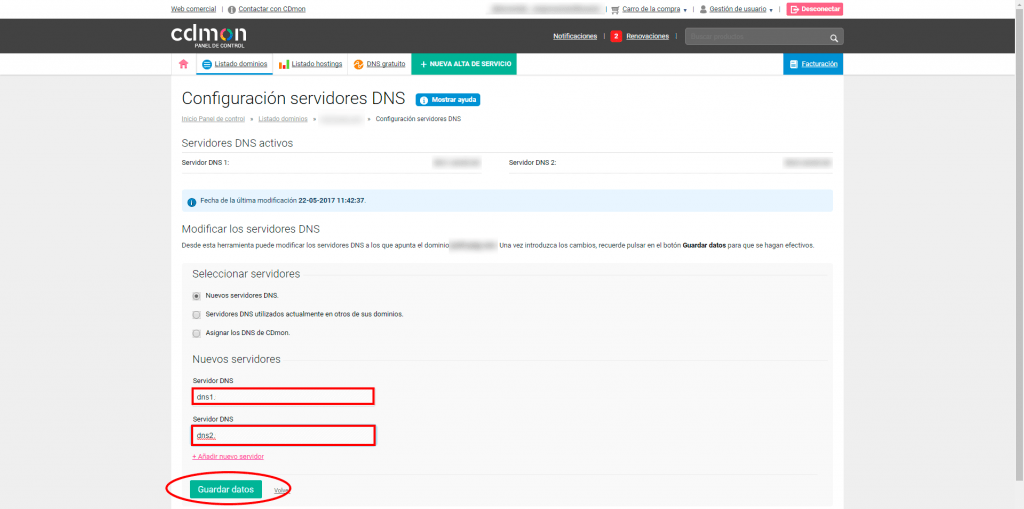Click the CDmon logo
Screen dimensions: 1024x509
point(208,36)
